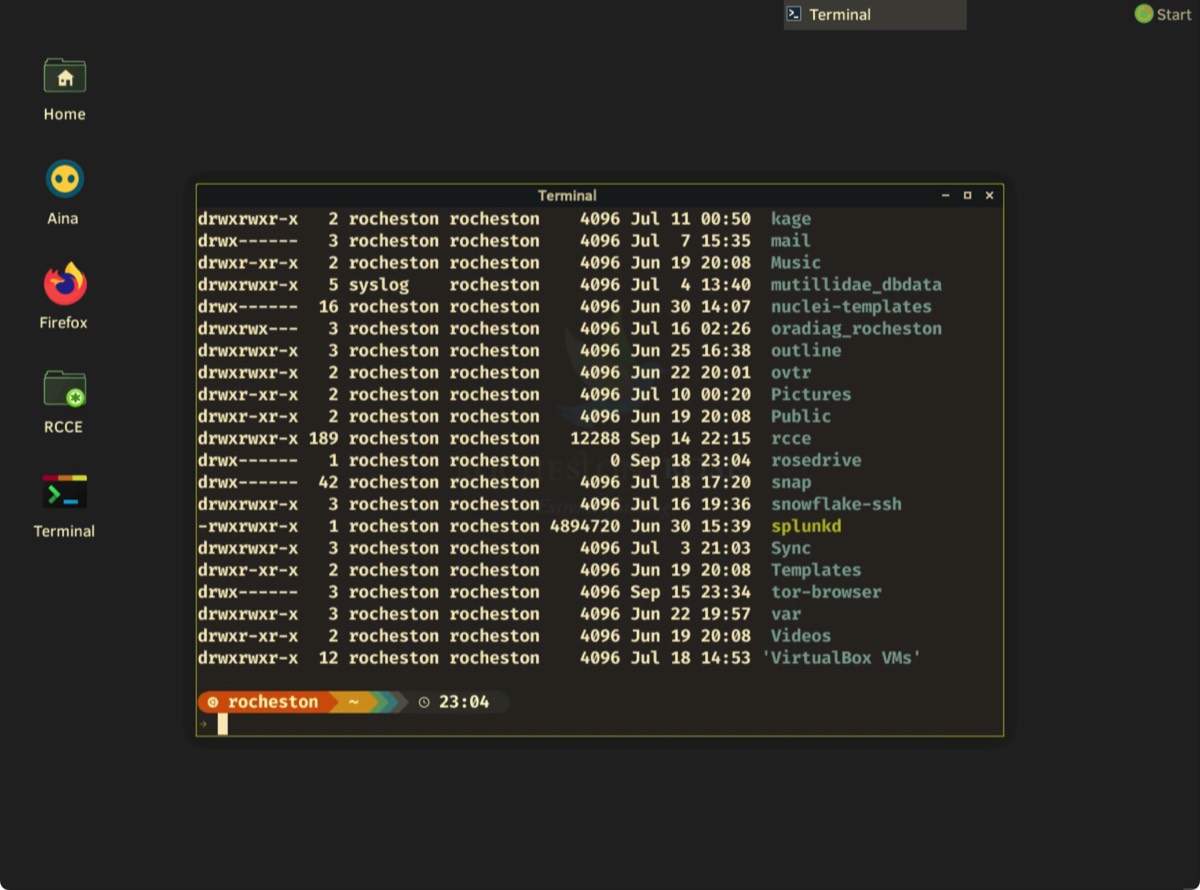
Task: Close the Terminal window
Action: tap(989, 196)
